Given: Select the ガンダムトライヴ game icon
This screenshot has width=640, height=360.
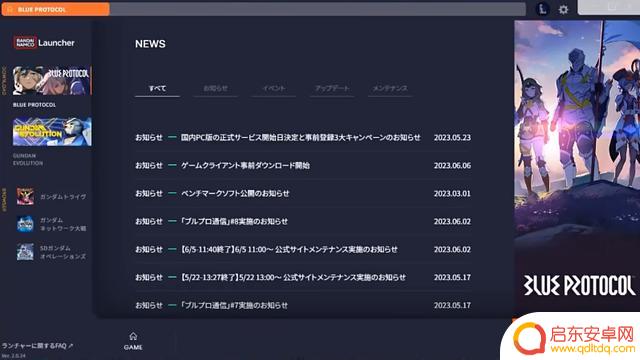Looking at the screenshot, I should pyautogui.click(x=25, y=196).
